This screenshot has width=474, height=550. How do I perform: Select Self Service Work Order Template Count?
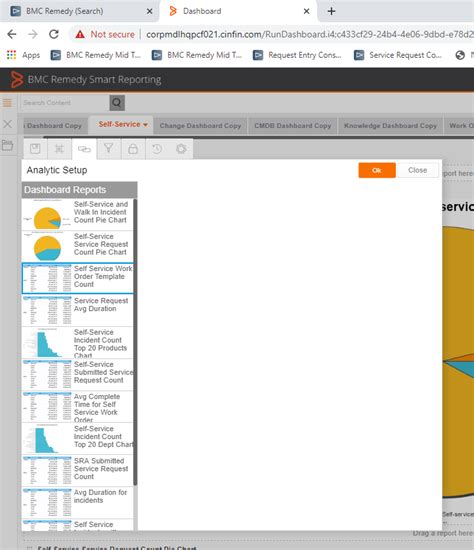(78, 279)
